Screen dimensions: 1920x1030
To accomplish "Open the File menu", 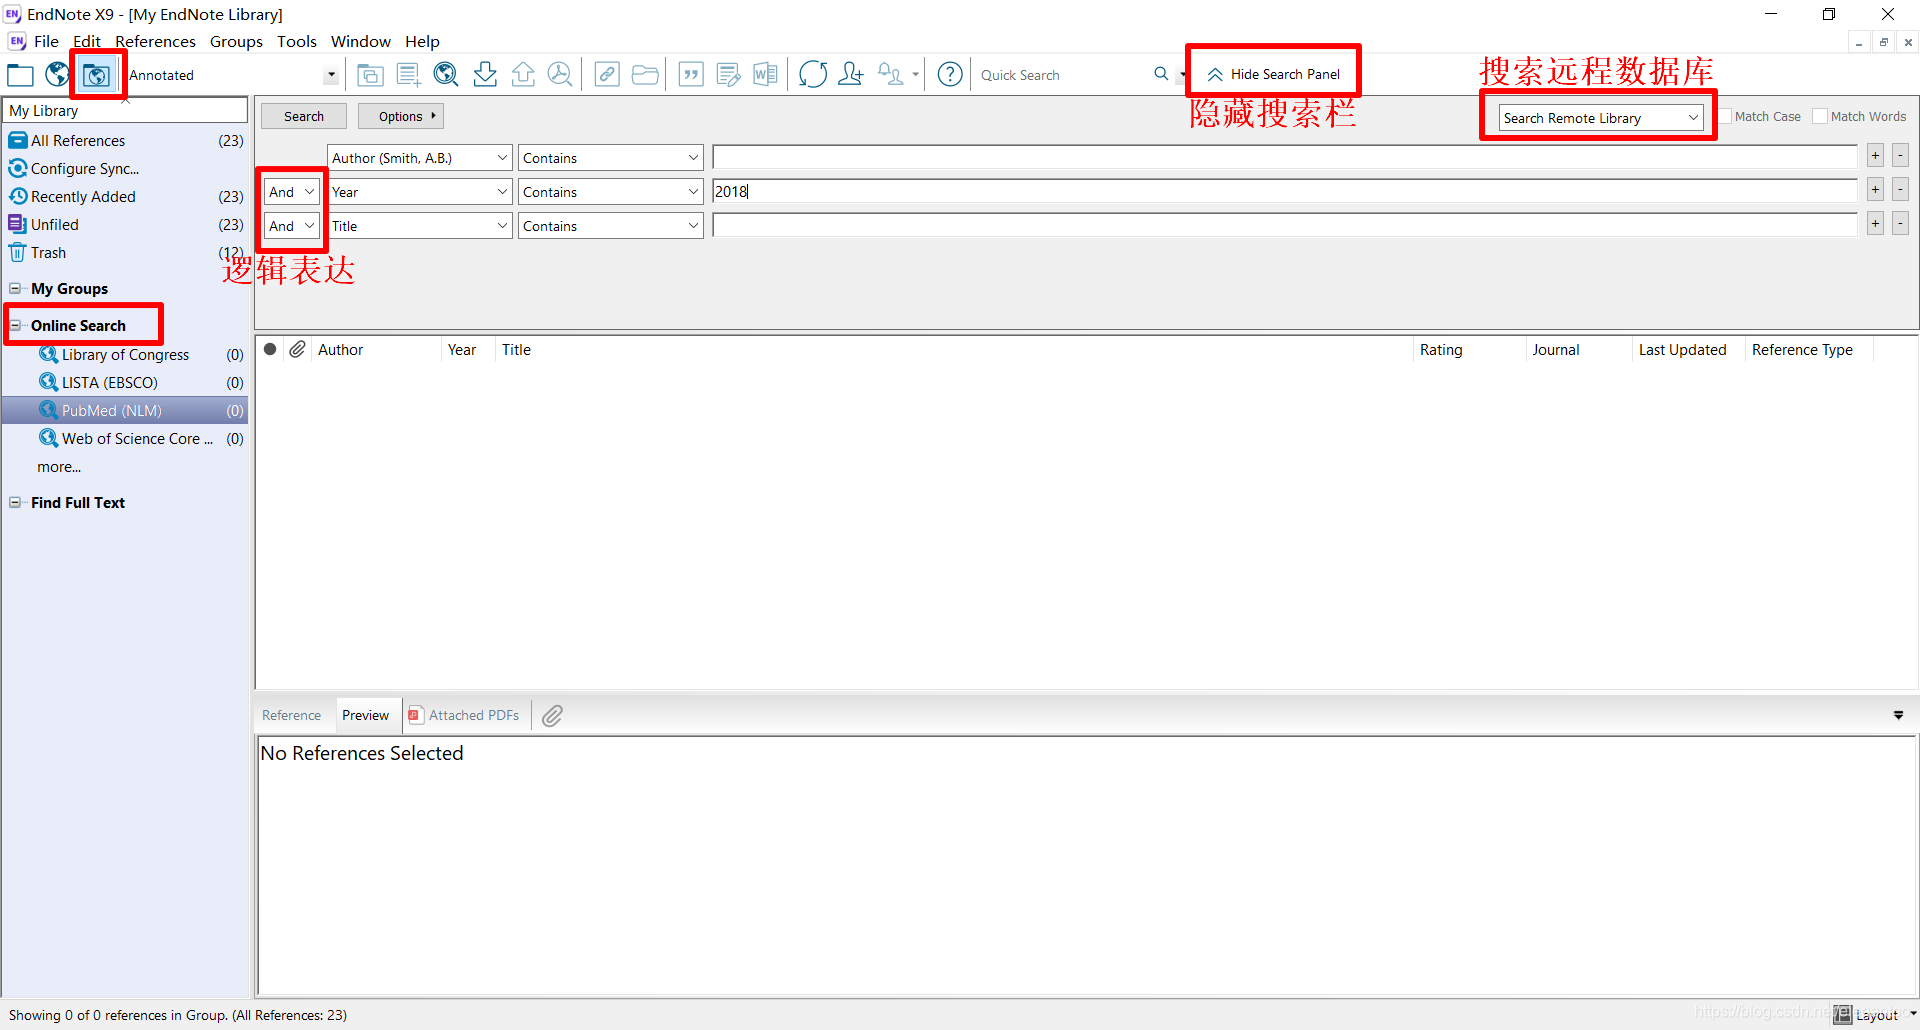I will coord(46,42).
